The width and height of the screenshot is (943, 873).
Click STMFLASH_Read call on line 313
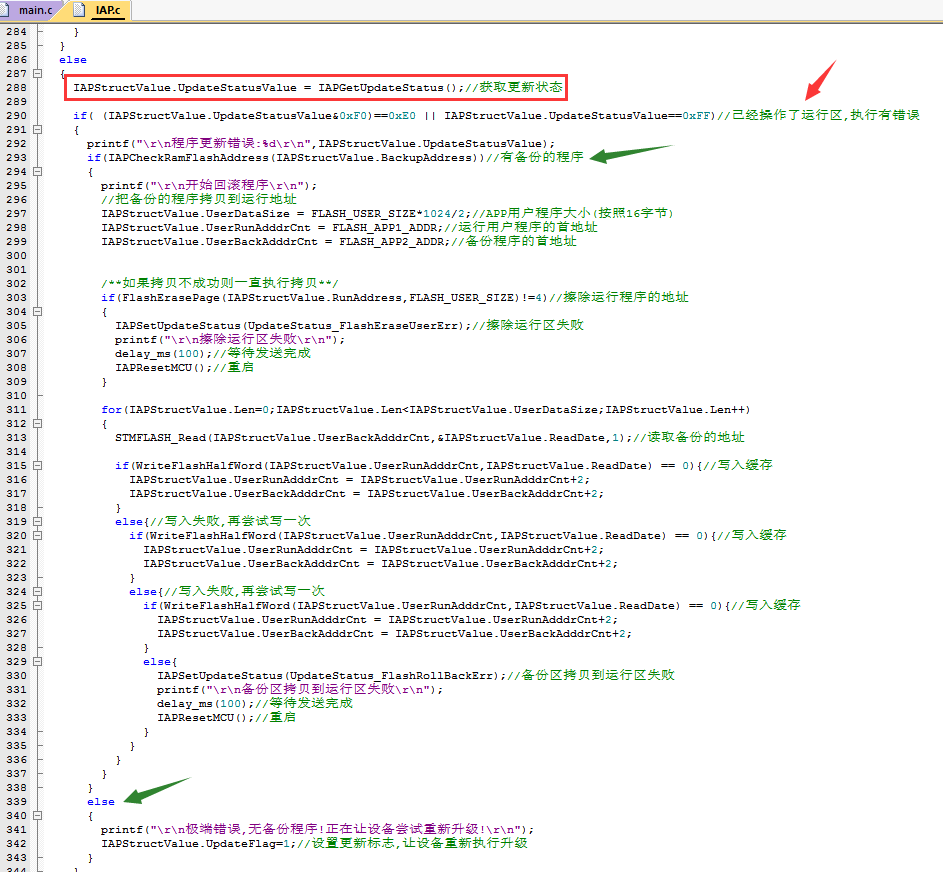[161, 438]
